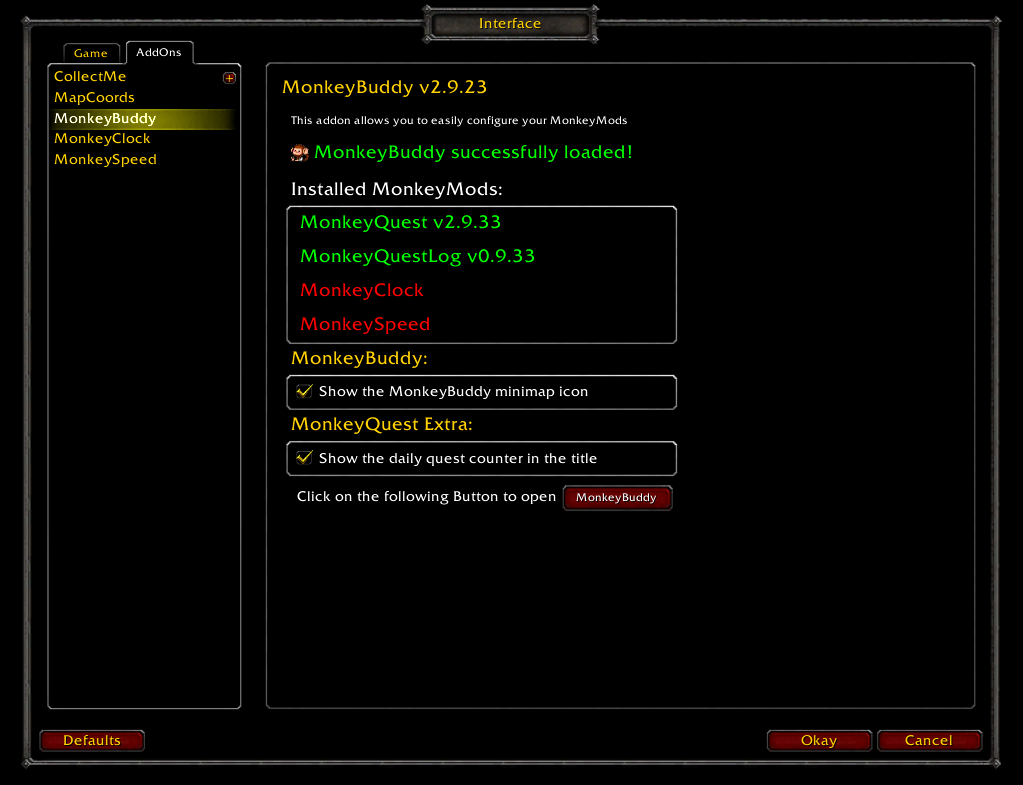Screen dimensions: 1023x785
Task: Switch to the Game tab
Action: (91, 53)
